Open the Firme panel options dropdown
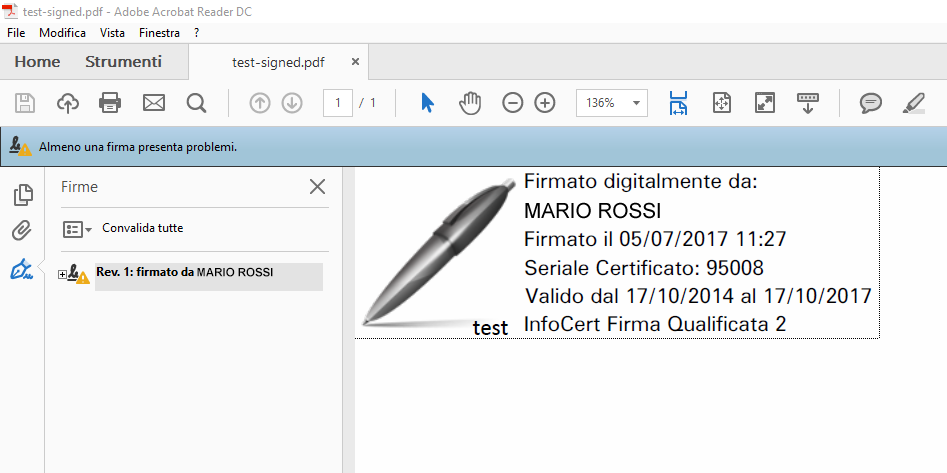Image resolution: width=947 pixels, height=473 pixels. click(77, 229)
